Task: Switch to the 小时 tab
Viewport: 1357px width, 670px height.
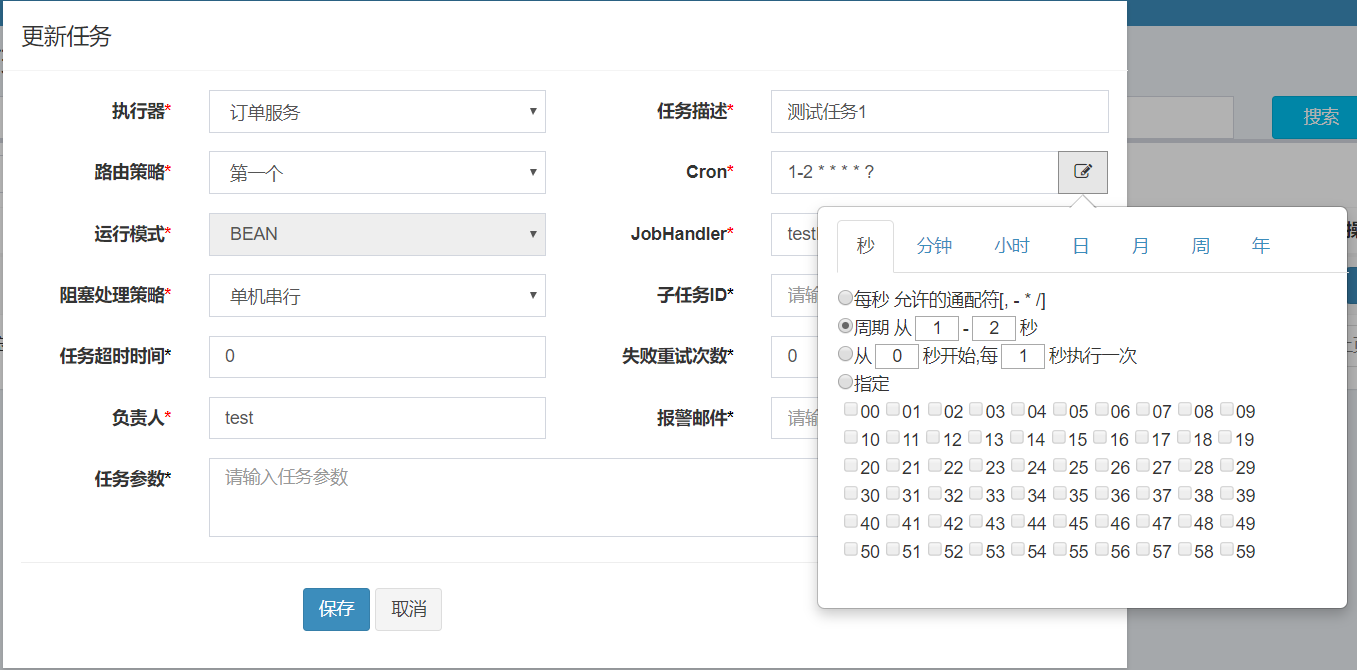Action: [x=1011, y=245]
